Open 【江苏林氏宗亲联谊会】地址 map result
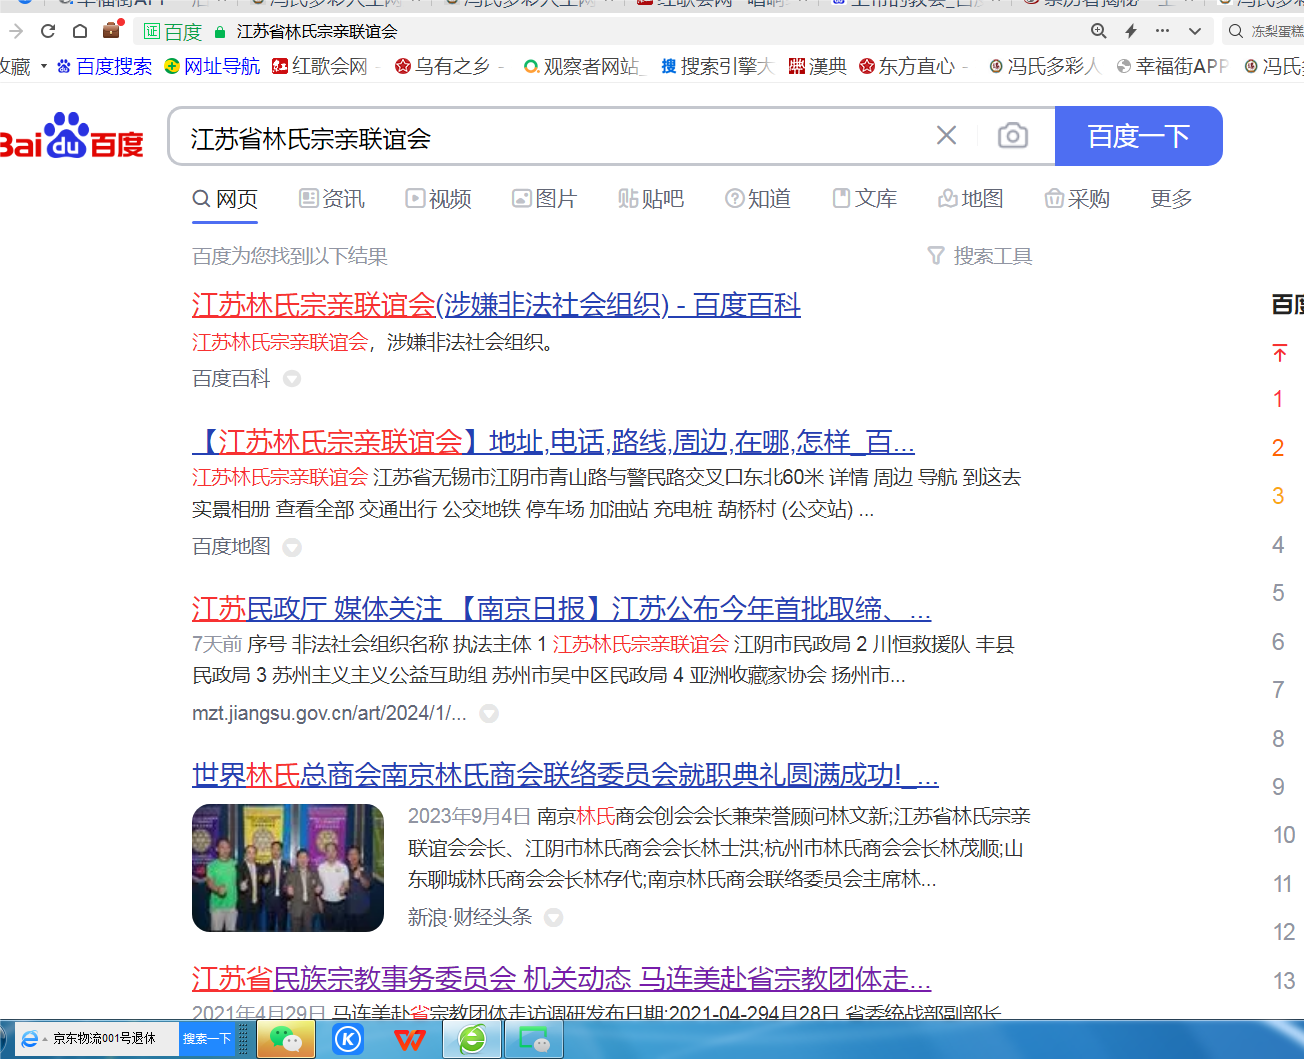The image size is (1305, 1060). tap(553, 441)
